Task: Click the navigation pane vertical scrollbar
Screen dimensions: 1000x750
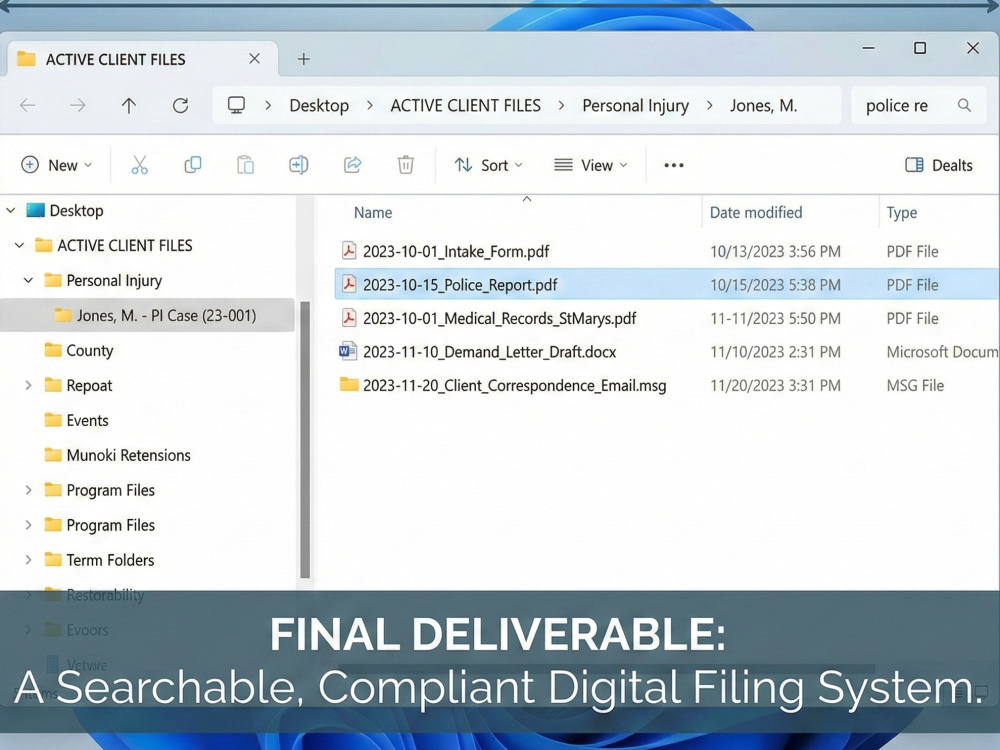Action: coord(305,439)
